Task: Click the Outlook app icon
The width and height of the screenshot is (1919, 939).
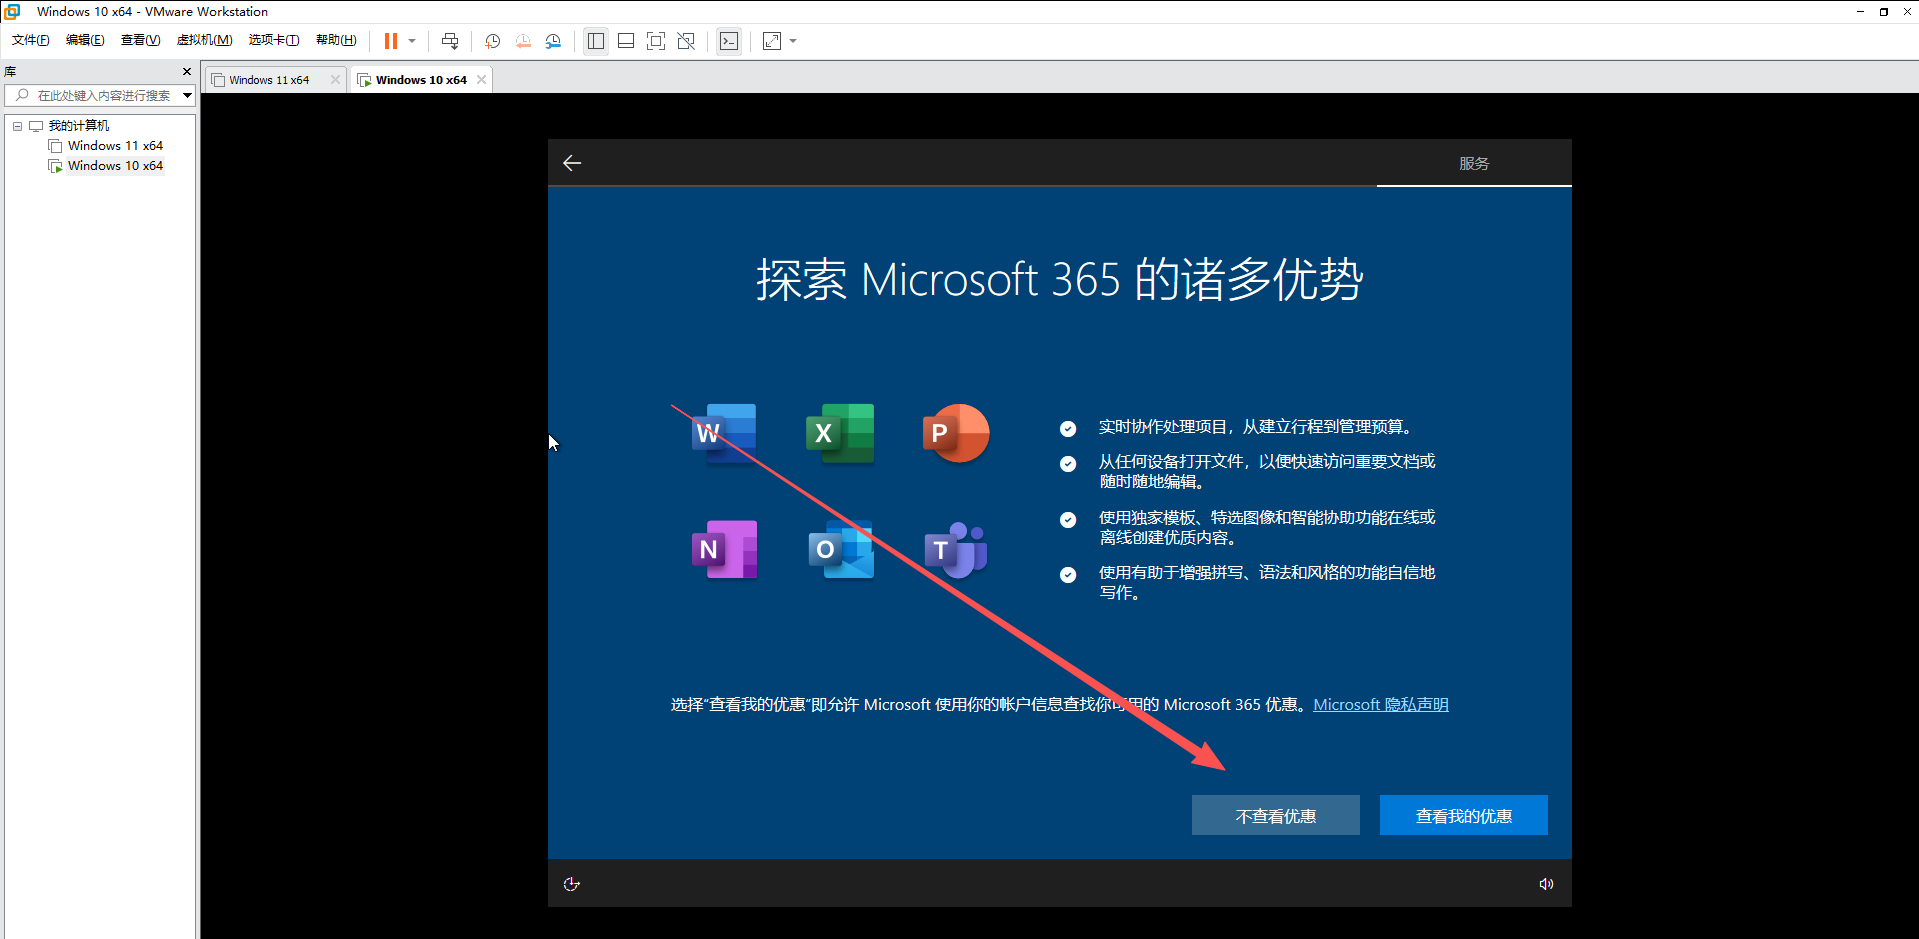Action: [x=840, y=549]
